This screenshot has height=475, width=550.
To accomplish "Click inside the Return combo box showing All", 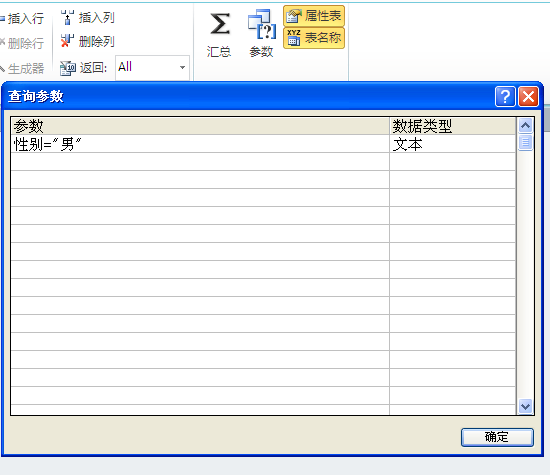I will click(x=152, y=67).
